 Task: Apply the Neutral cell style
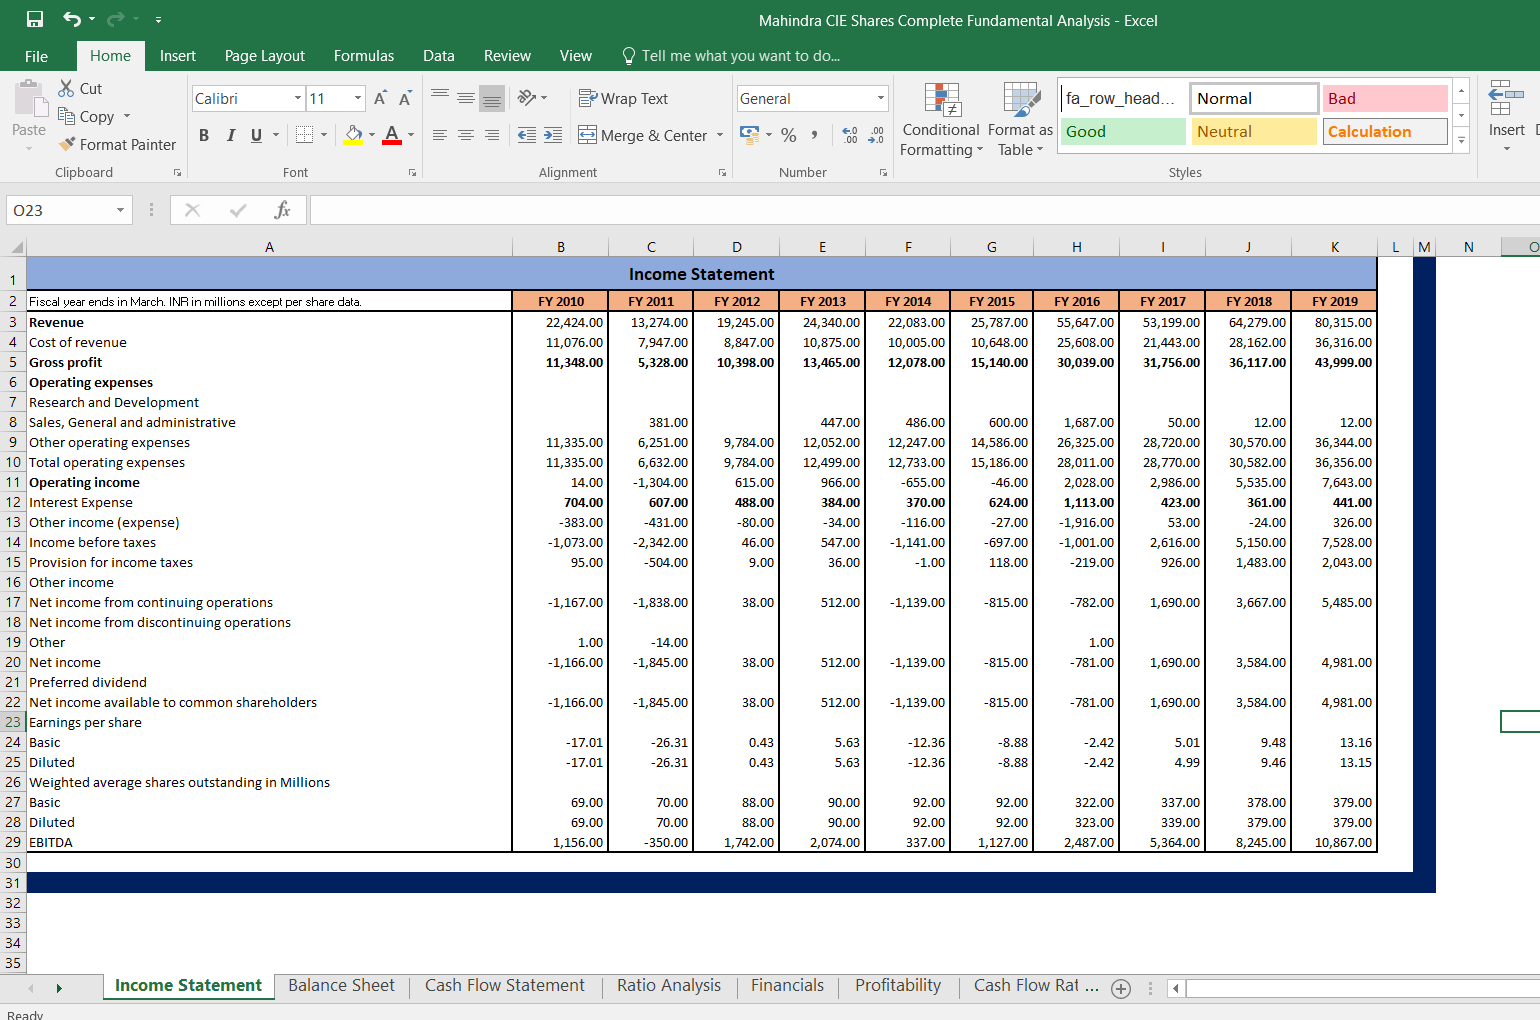[1254, 132]
